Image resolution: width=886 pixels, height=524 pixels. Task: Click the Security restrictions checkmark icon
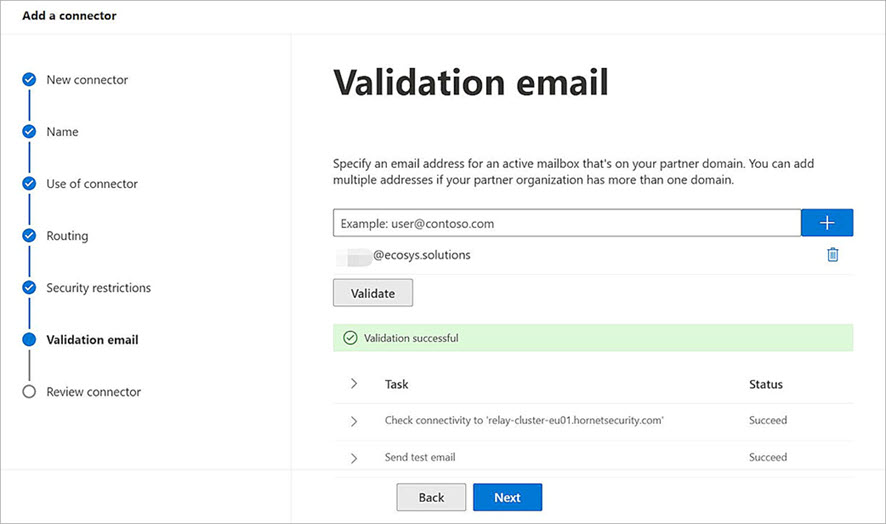pos(29,288)
